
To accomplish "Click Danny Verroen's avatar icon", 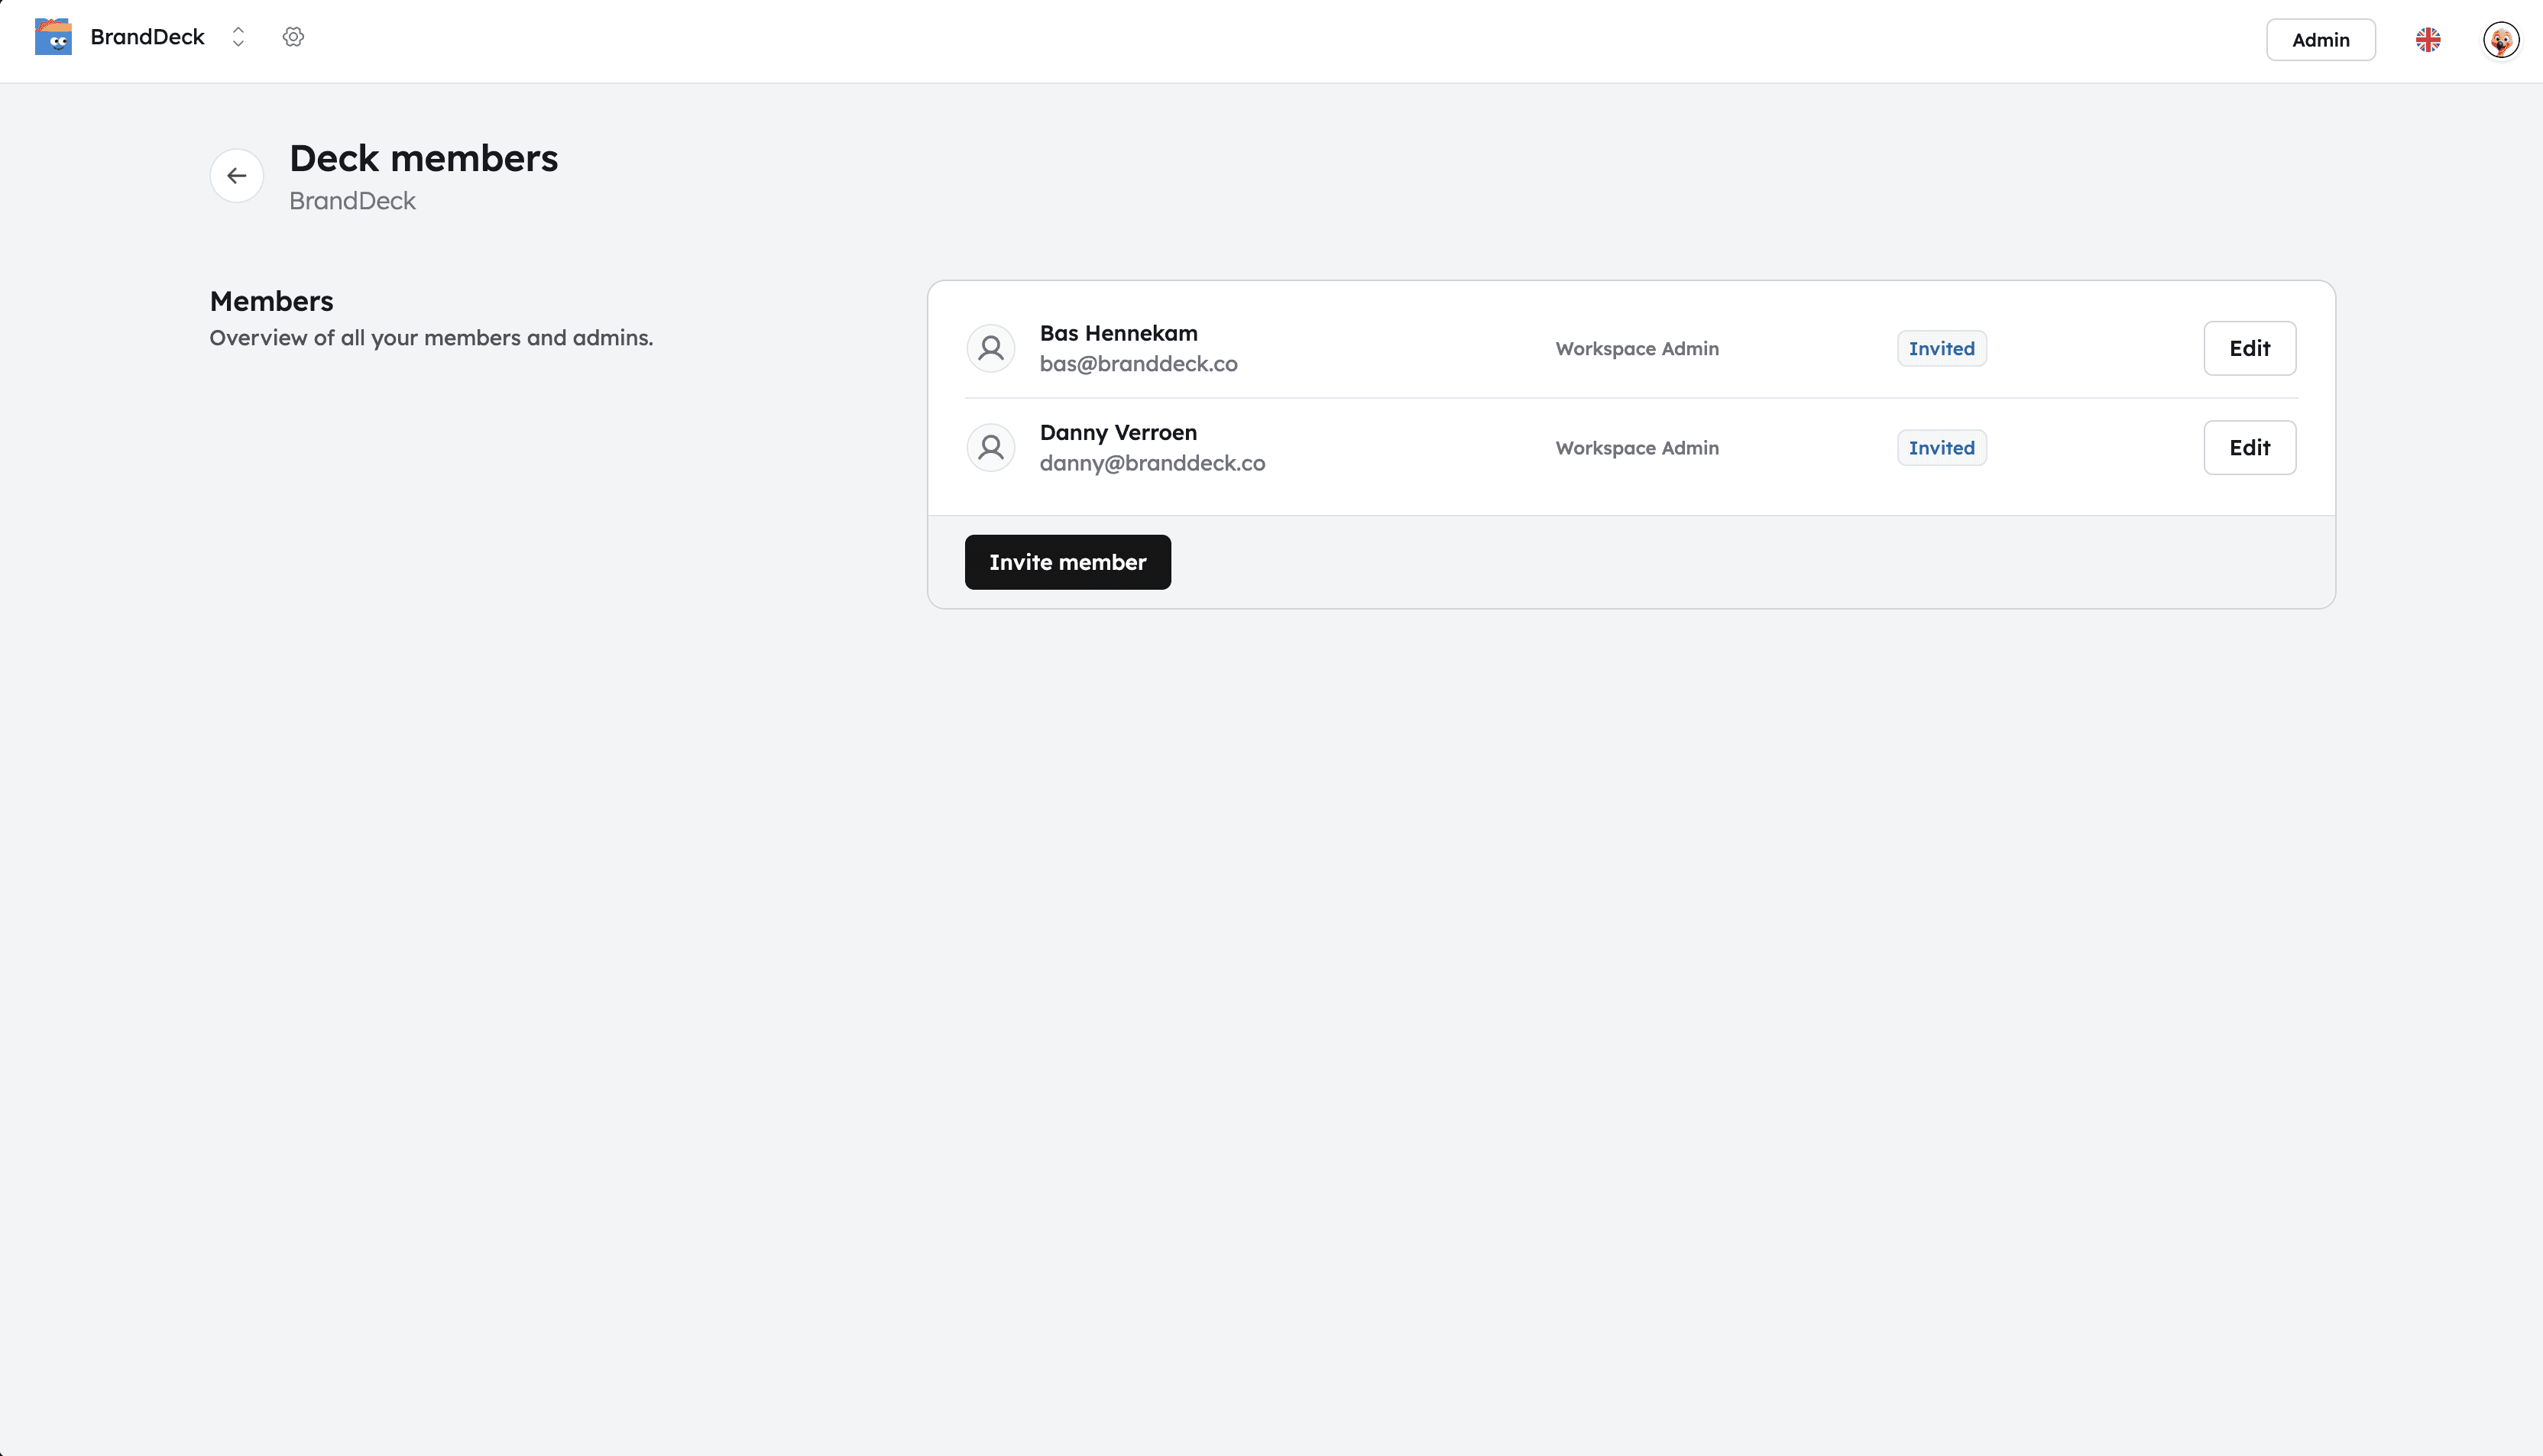I will (x=990, y=447).
